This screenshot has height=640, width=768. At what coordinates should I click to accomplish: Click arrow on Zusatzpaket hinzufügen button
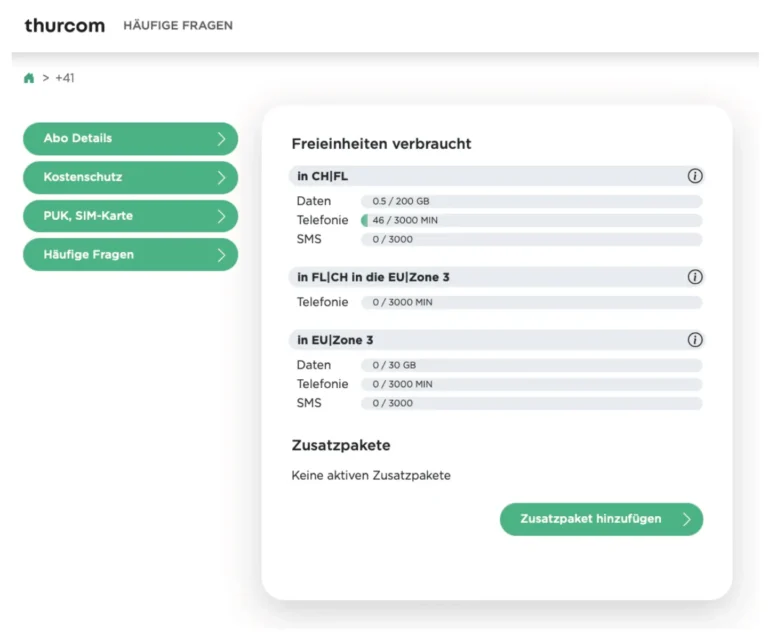[686, 519]
